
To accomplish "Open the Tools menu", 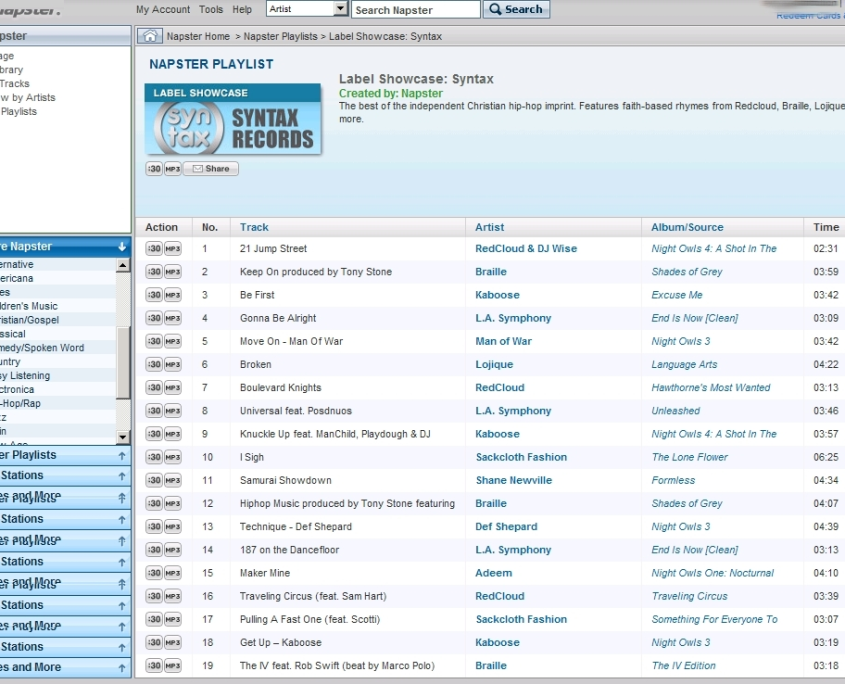I will coord(211,9).
